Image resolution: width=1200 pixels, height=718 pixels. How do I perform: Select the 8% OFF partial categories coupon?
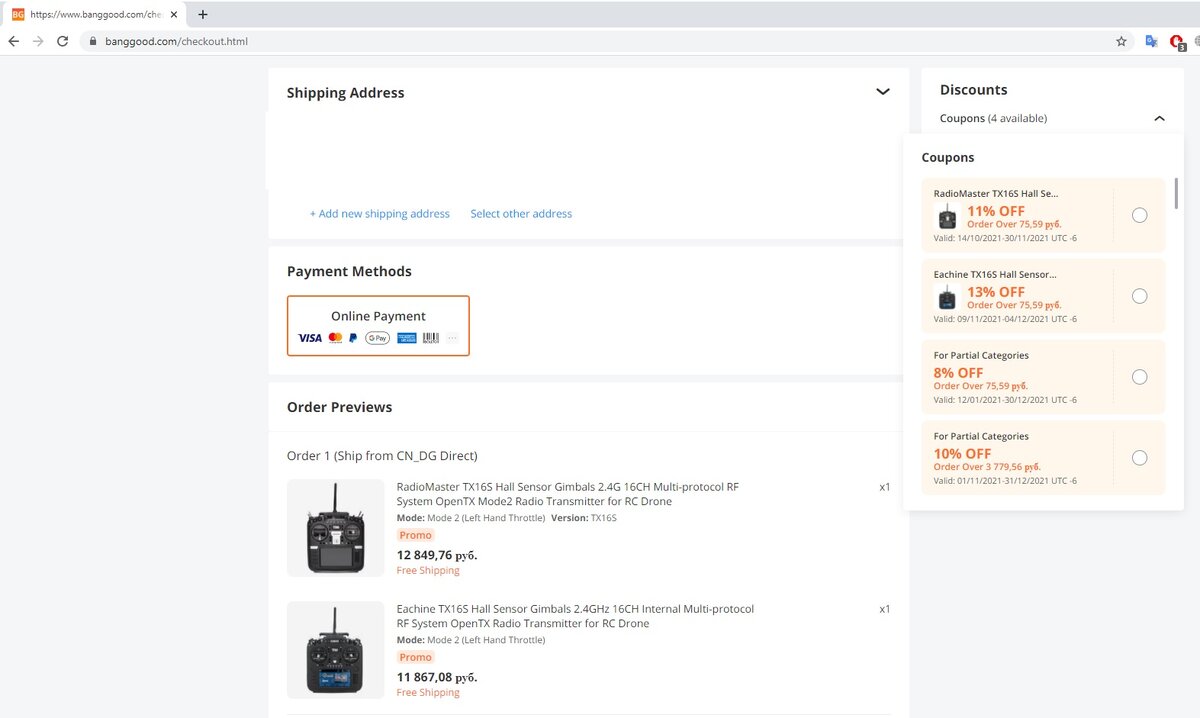click(1139, 377)
